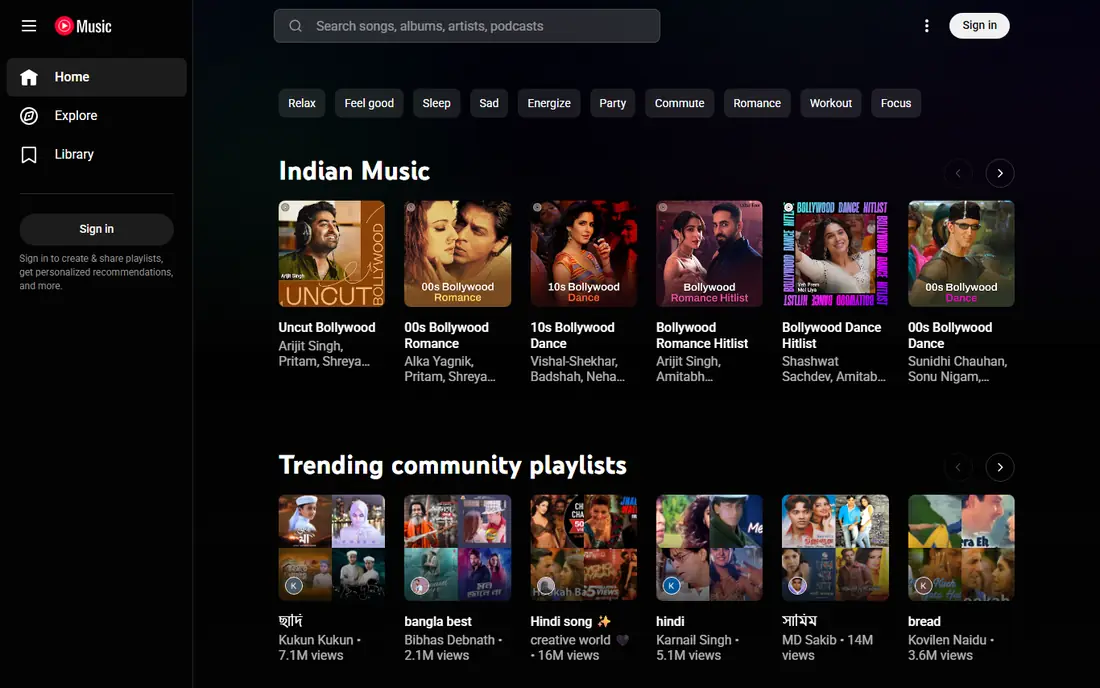Open Explore in the sidebar
The width and height of the screenshot is (1100, 688).
click(96, 116)
